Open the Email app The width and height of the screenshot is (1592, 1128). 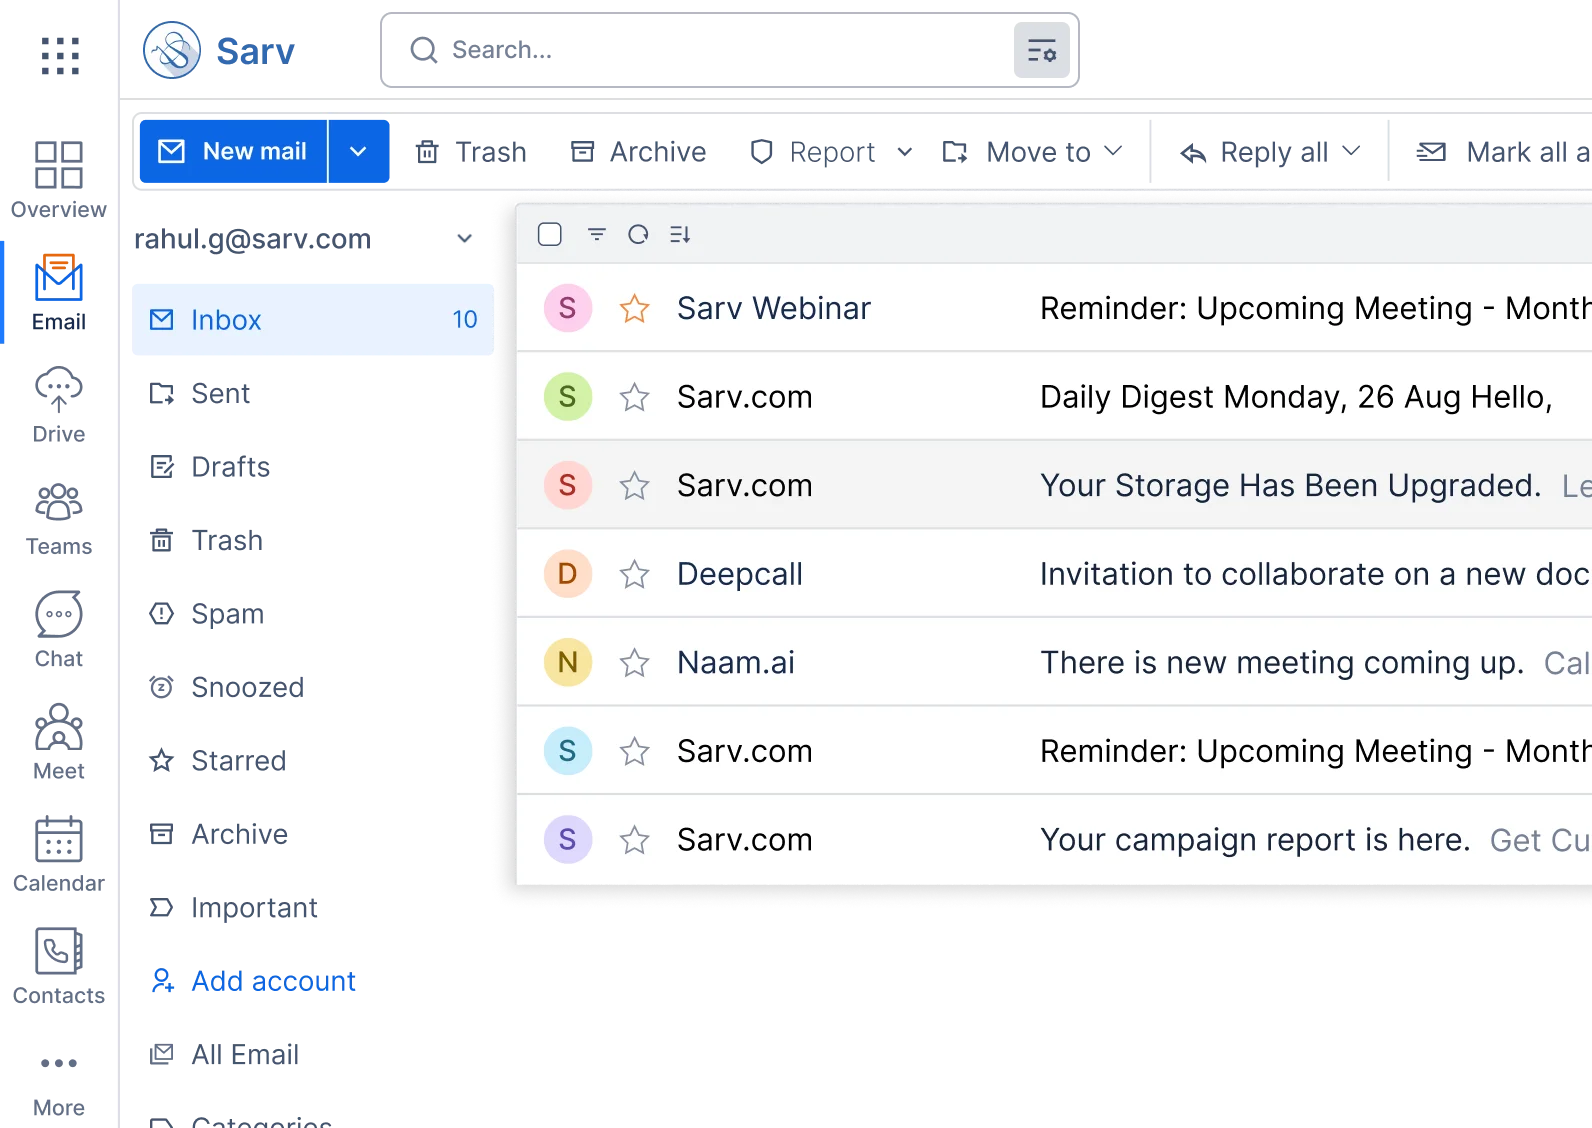(x=59, y=292)
